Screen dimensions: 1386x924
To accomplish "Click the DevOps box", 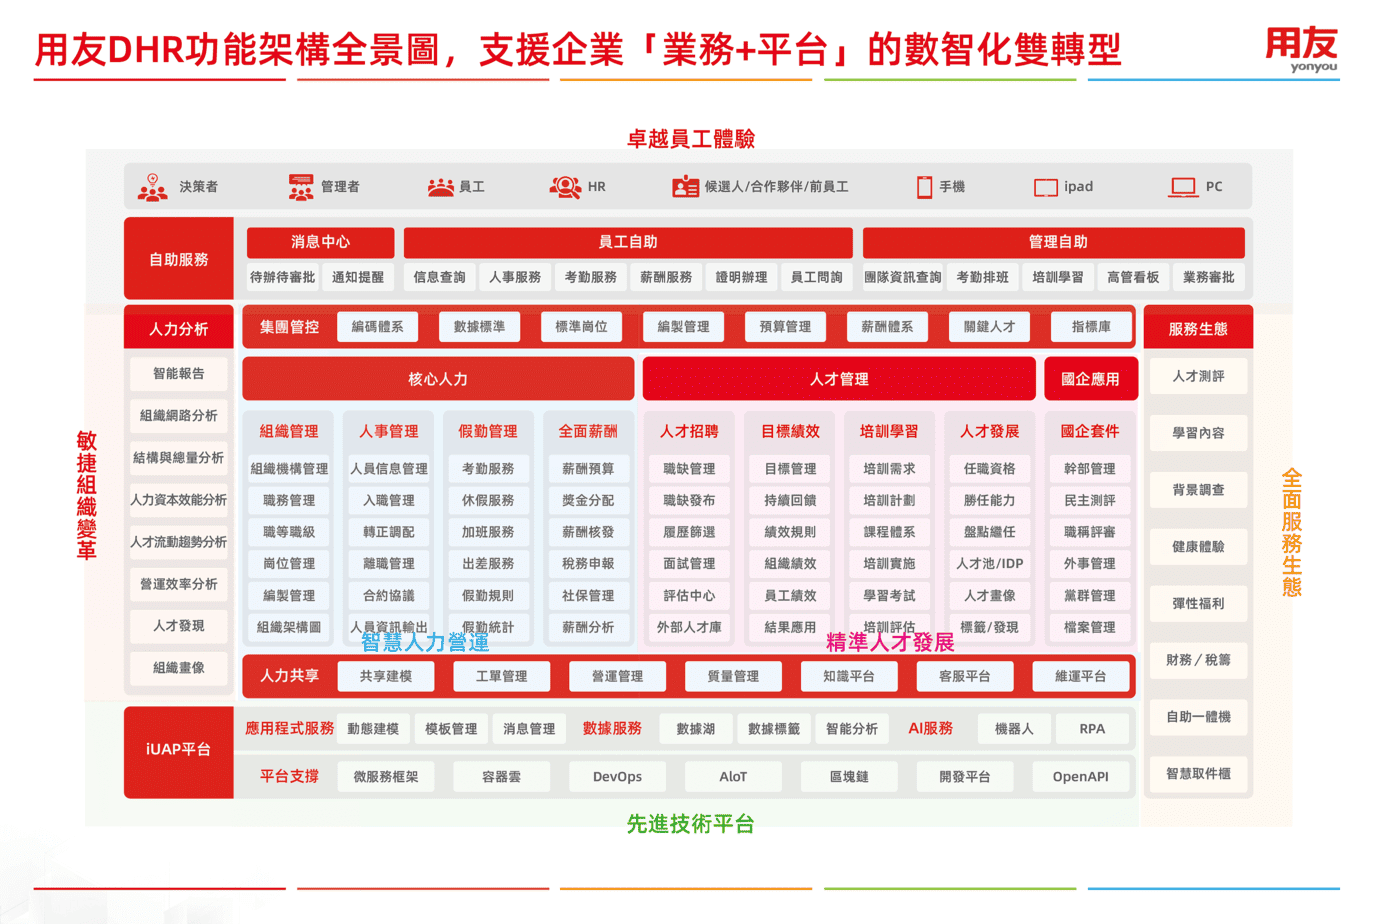I will (617, 777).
